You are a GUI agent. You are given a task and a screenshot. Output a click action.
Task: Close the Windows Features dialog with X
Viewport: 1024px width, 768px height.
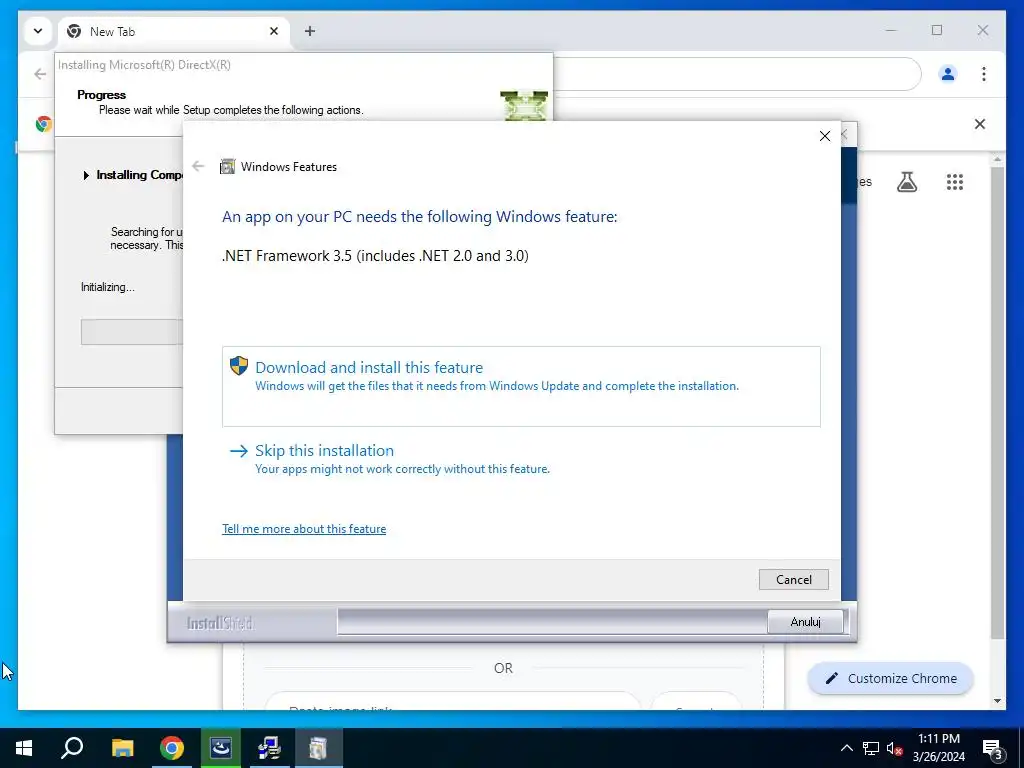click(825, 136)
